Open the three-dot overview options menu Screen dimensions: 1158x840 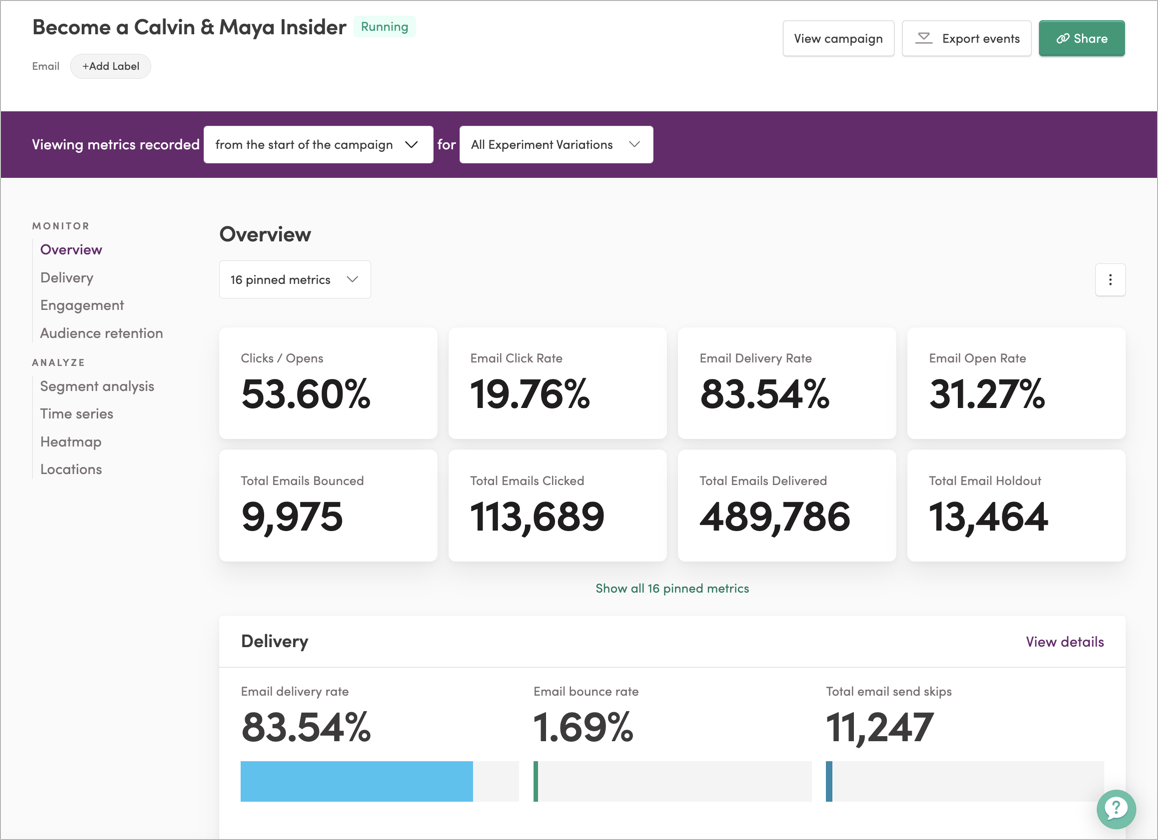point(1110,280)
